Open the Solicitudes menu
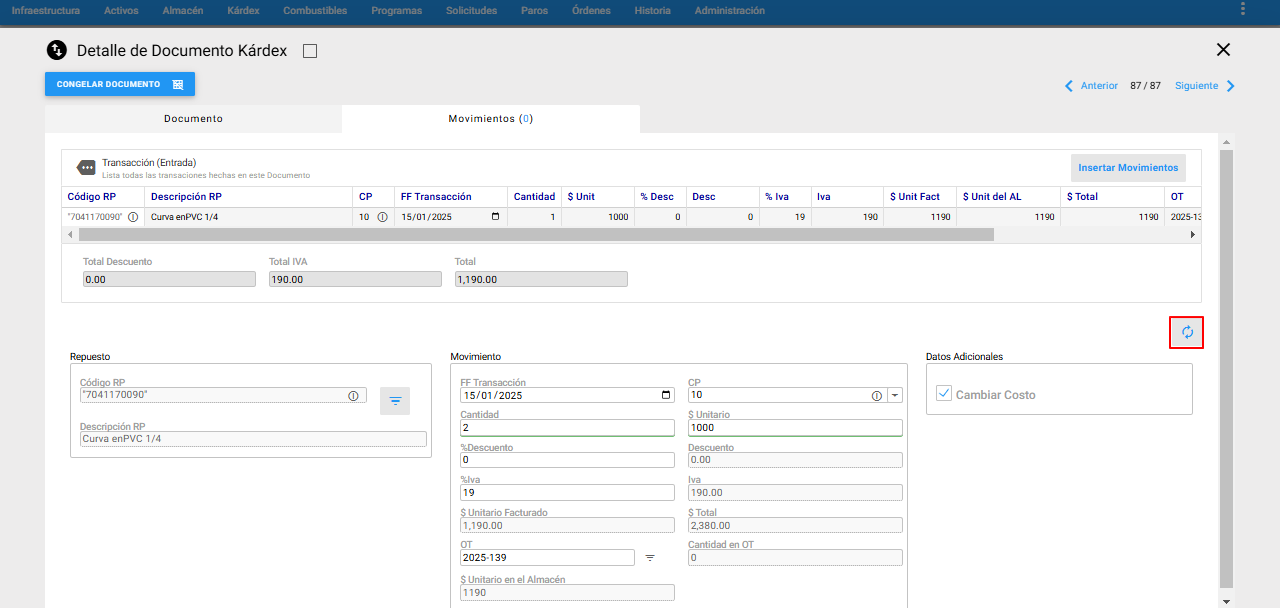This screenshot has height=608, width=1280. click(x=472, y=11)
